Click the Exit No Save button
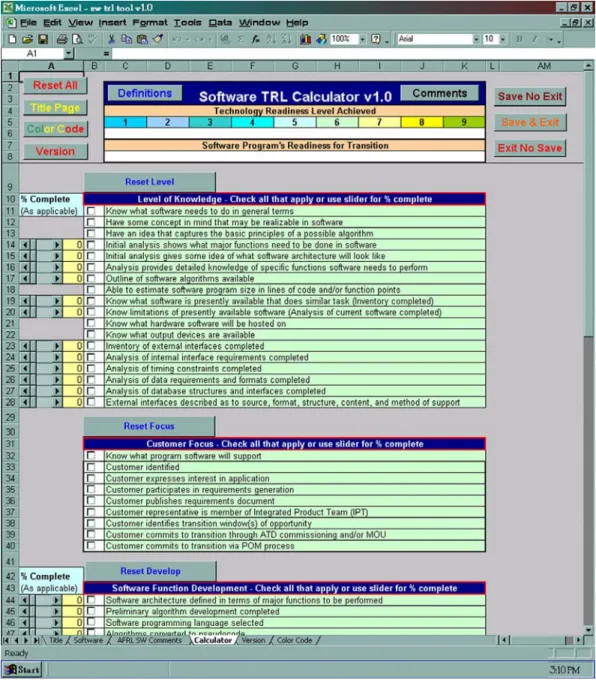Viewport: 596px width, 680px height. [530, 148]
